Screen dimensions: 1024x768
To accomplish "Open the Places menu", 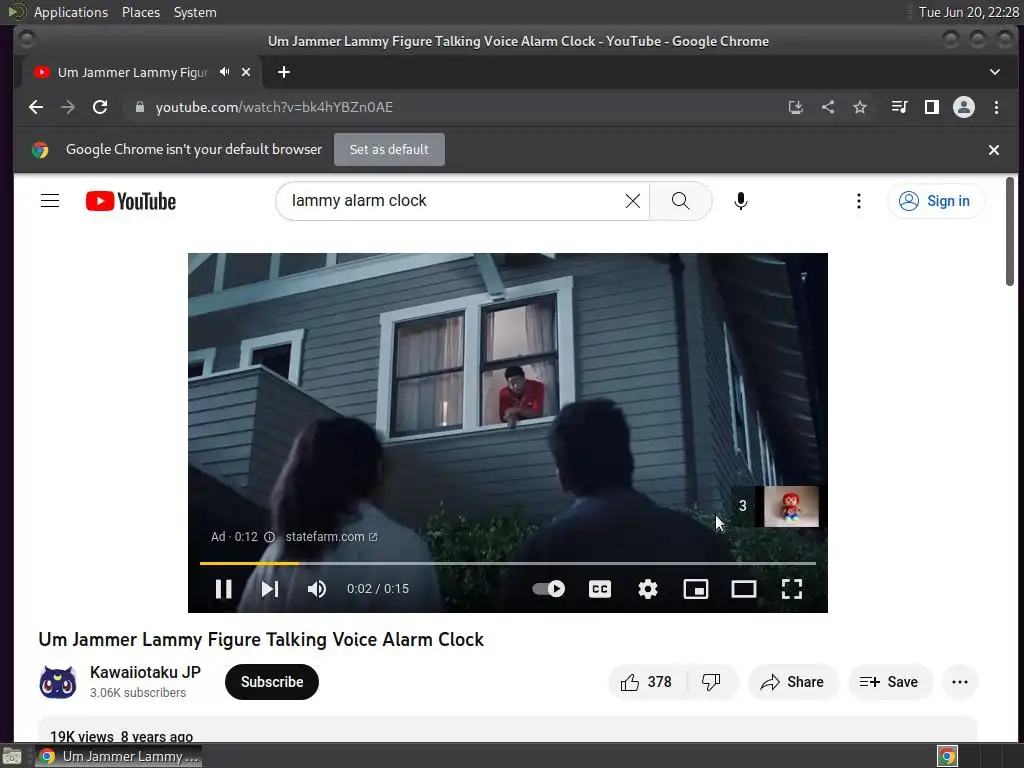I will point(141,12).
